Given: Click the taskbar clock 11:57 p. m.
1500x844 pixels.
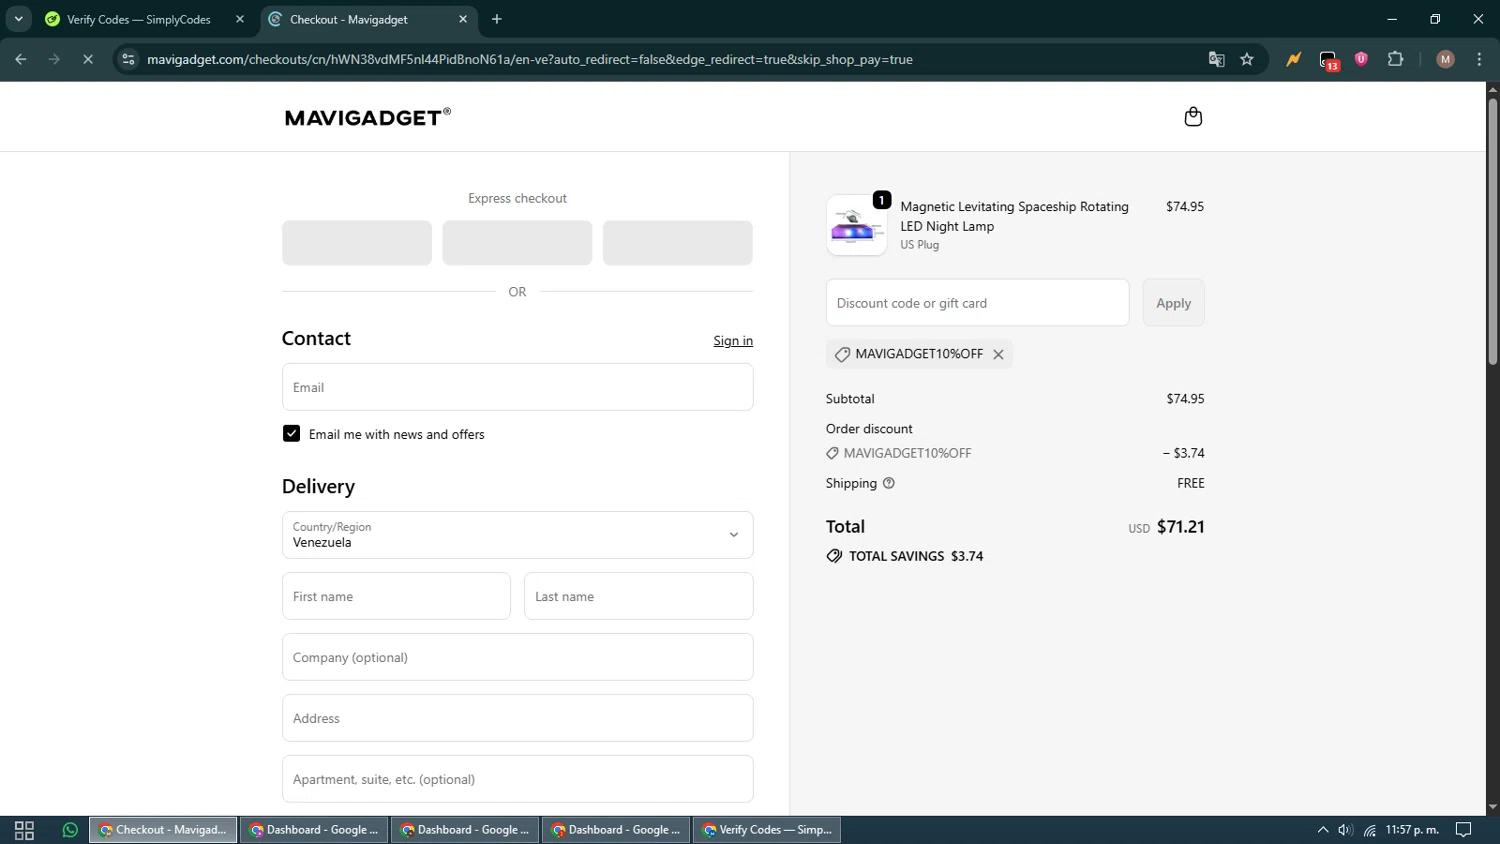Looking at the screenshot, I should point(1412,830).
